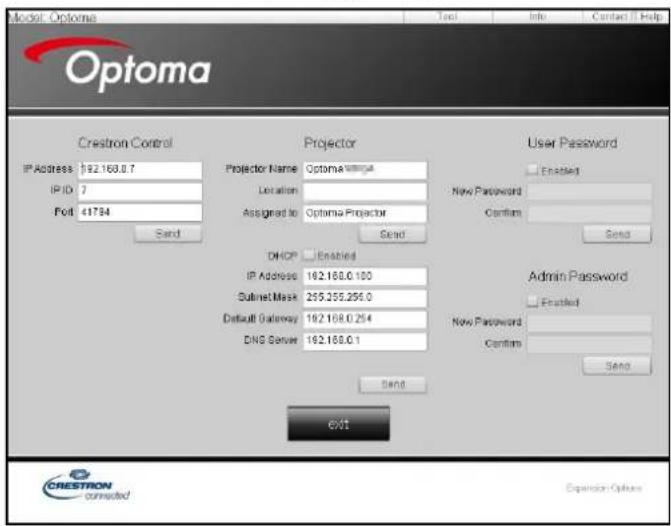Click the Assigned to field
671x526 pixels.
point(365,213)
